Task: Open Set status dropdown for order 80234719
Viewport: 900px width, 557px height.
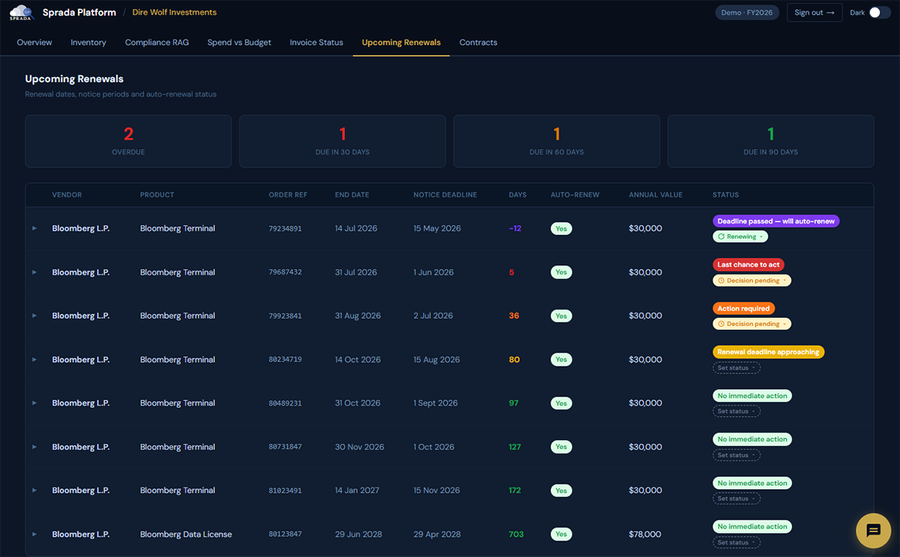Action: pos(736,368)
